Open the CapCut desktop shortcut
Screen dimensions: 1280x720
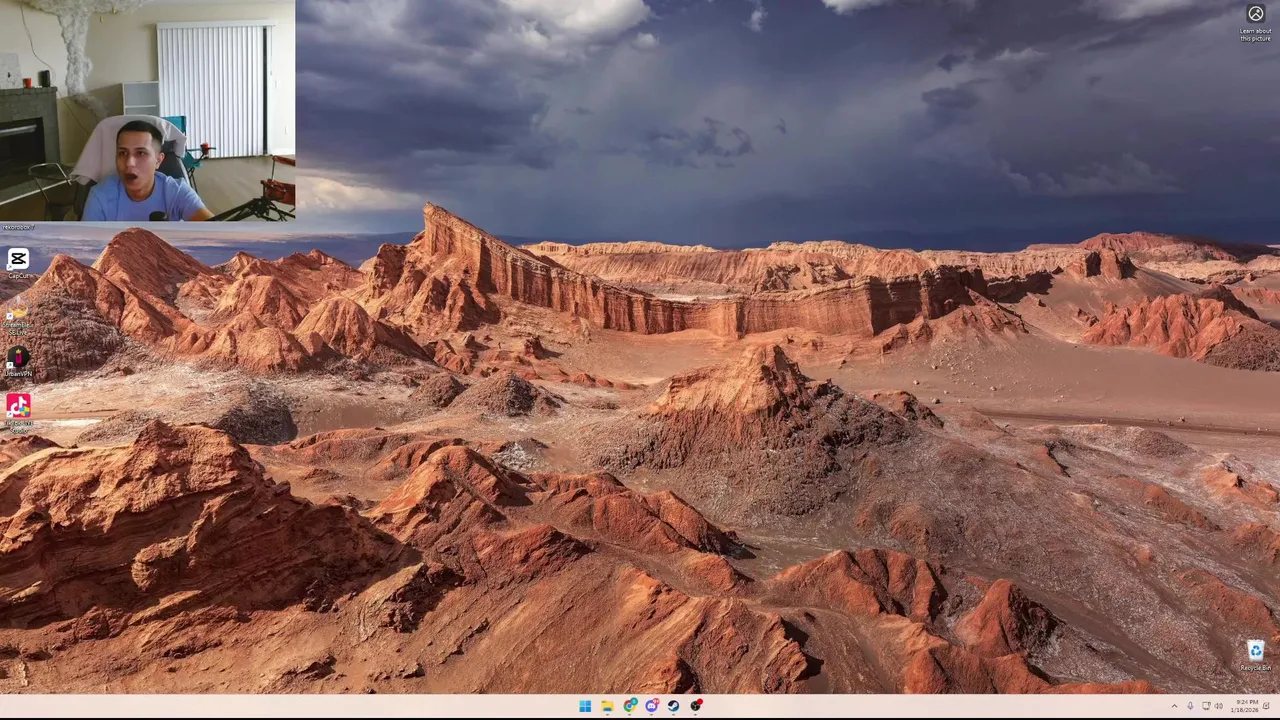tap(18, 263)
